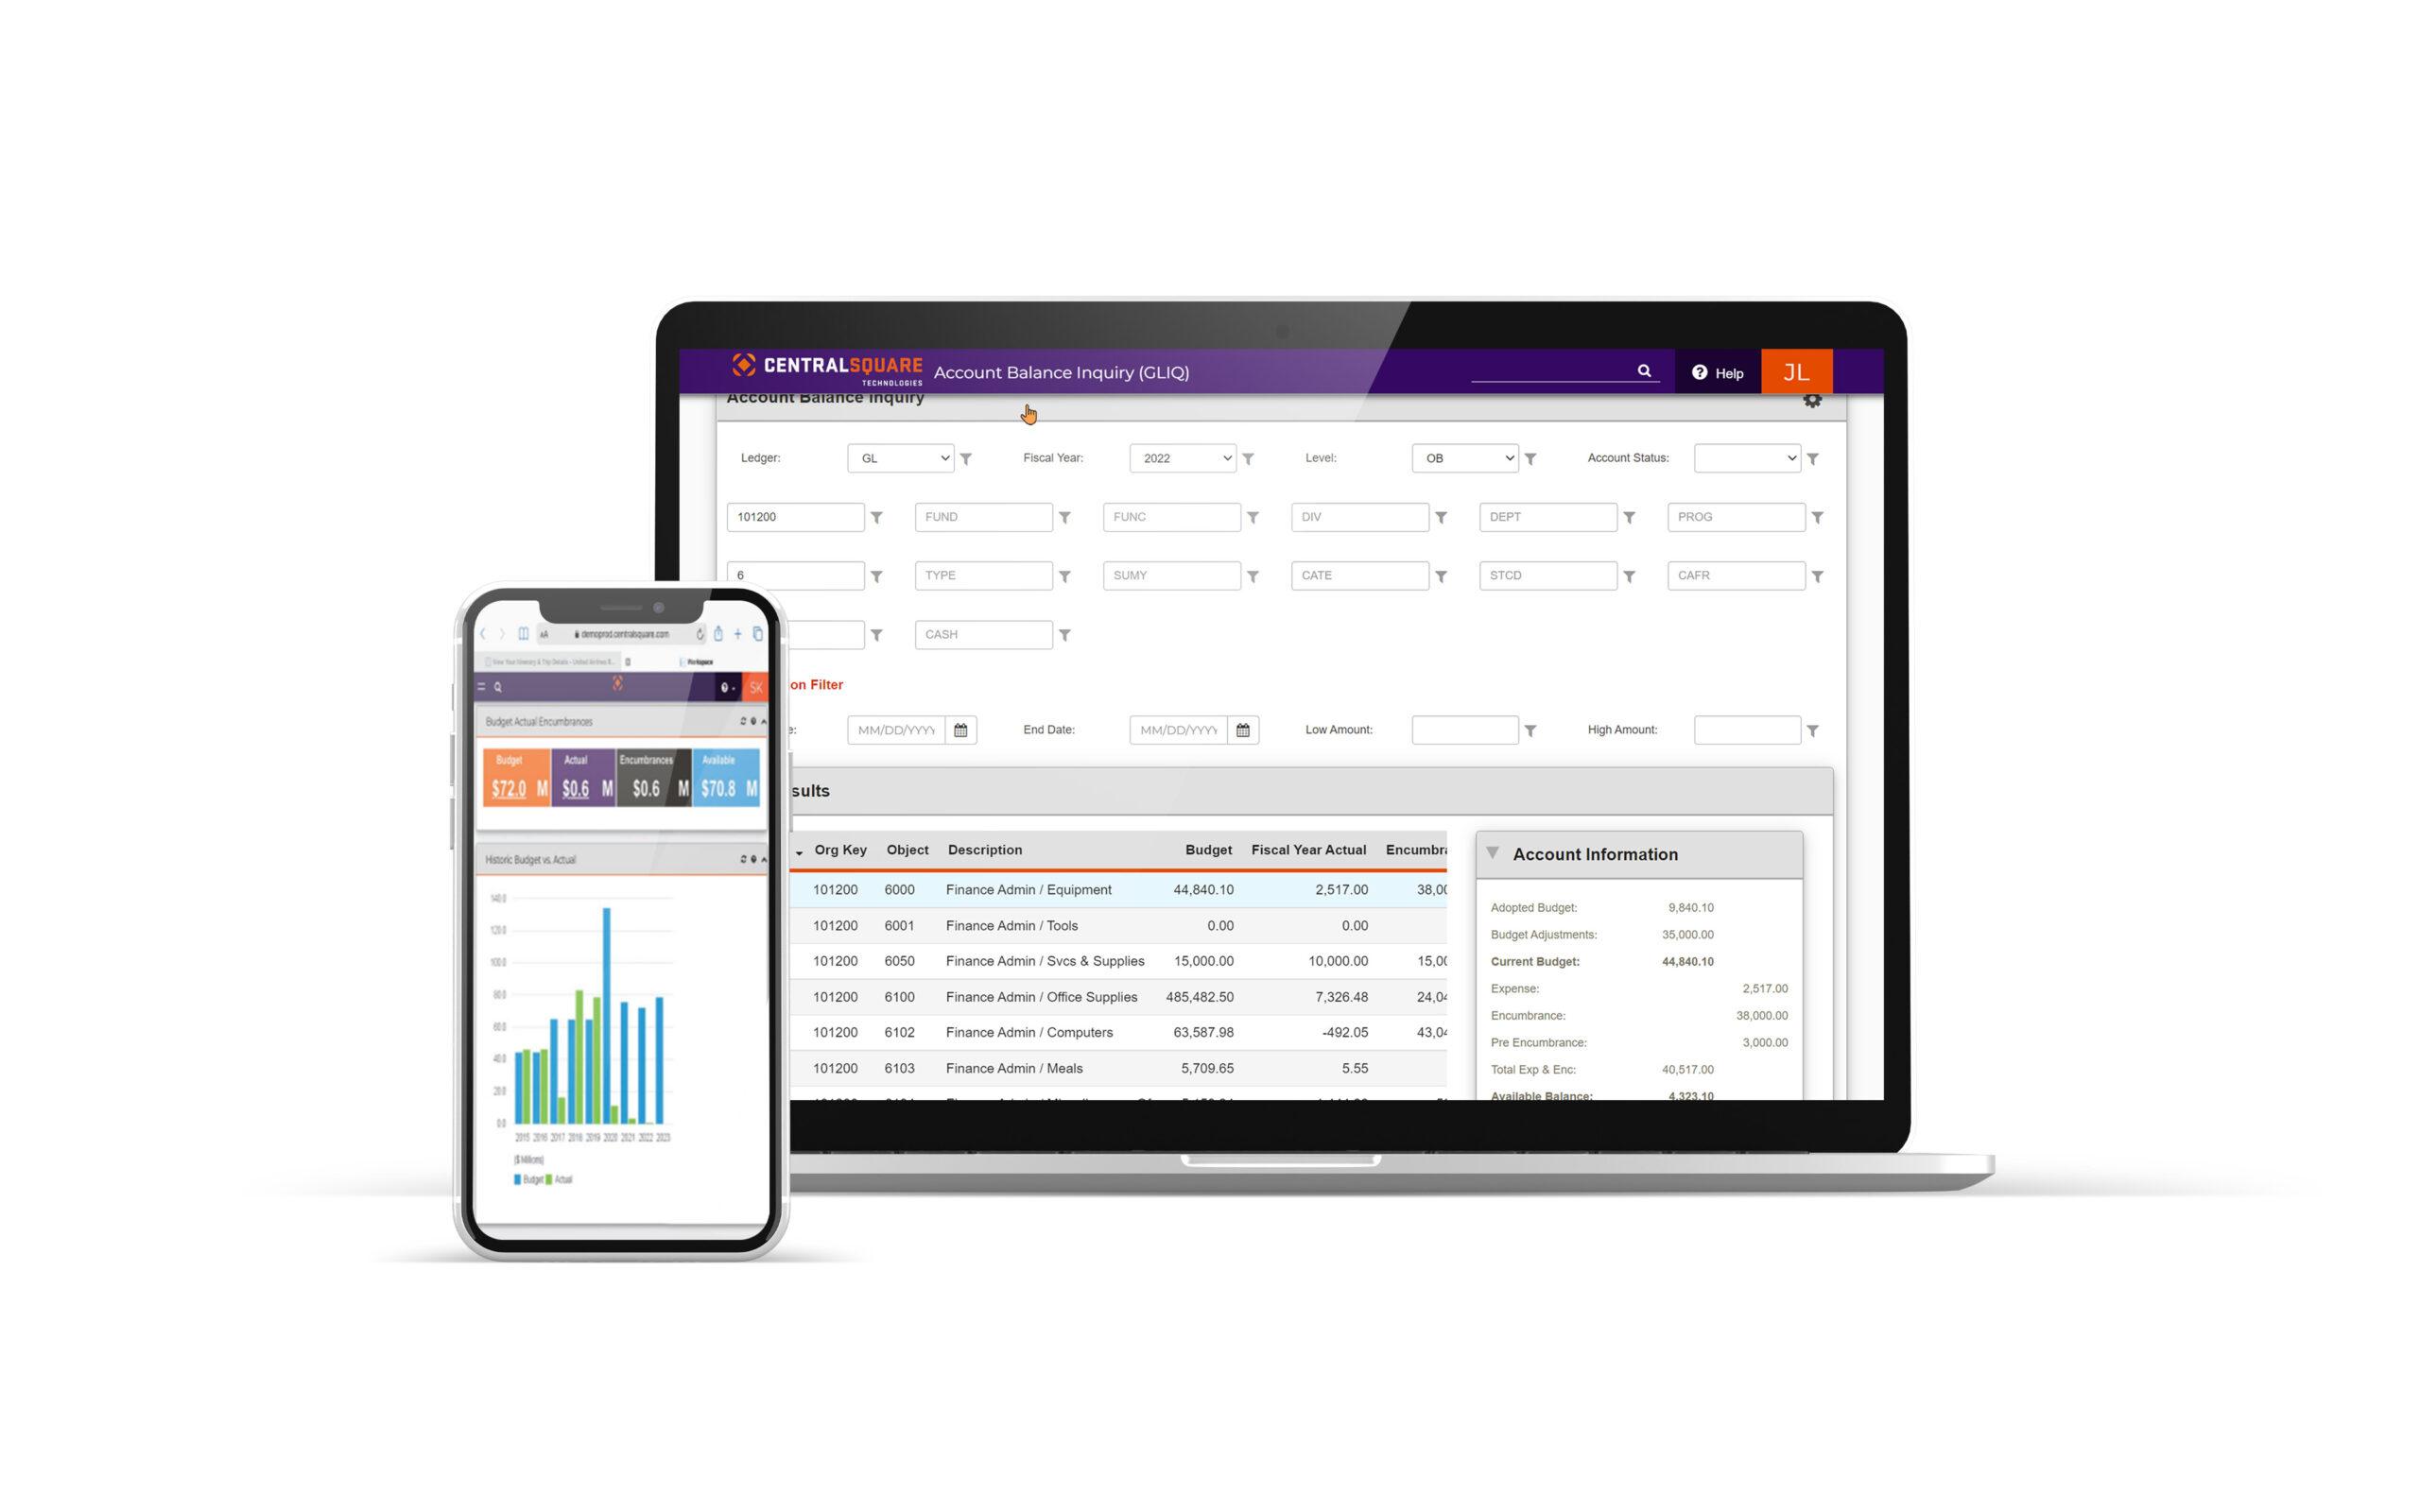The image size is (2420, 1512).
Task: Click the filter icon next to FUNC field
Action: [x=1253, y=517]
